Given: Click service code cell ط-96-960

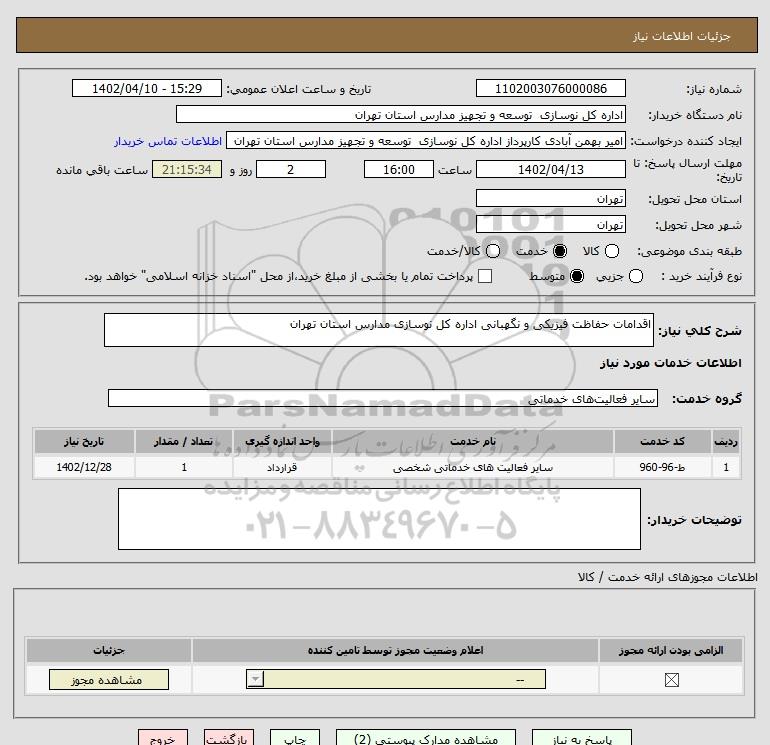Looking at the screenshot, I should coord(662,467).
